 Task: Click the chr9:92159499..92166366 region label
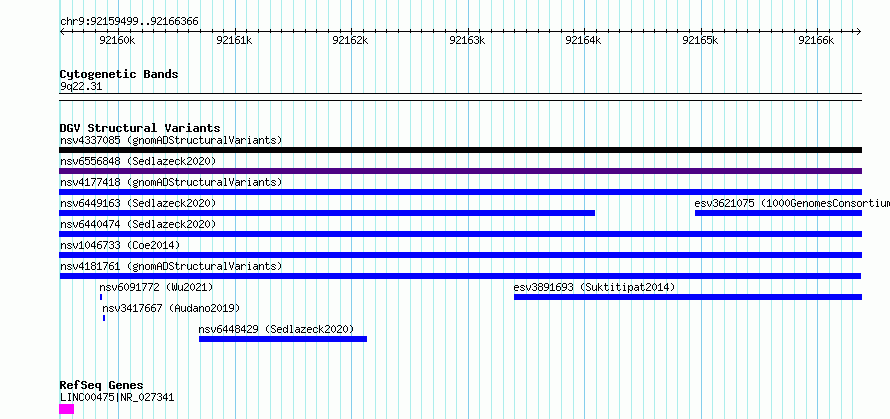click(x=129, y=22)
